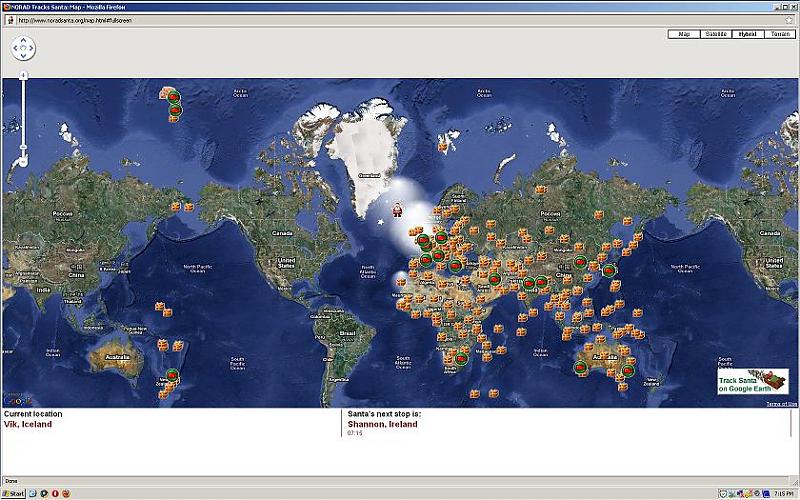Click the zoom in plus button
This screenshot has width=800, height=500.
(23, 74)
